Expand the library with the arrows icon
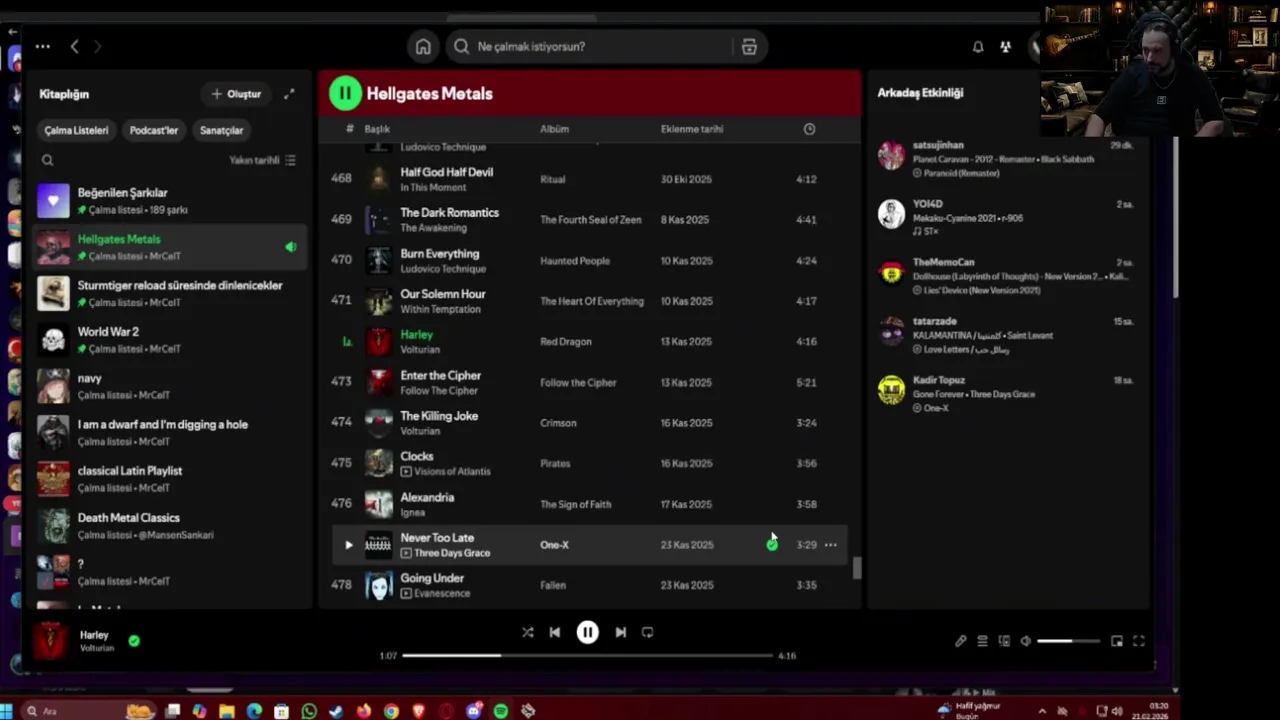 pyautogui.click(x=289, y=94)
